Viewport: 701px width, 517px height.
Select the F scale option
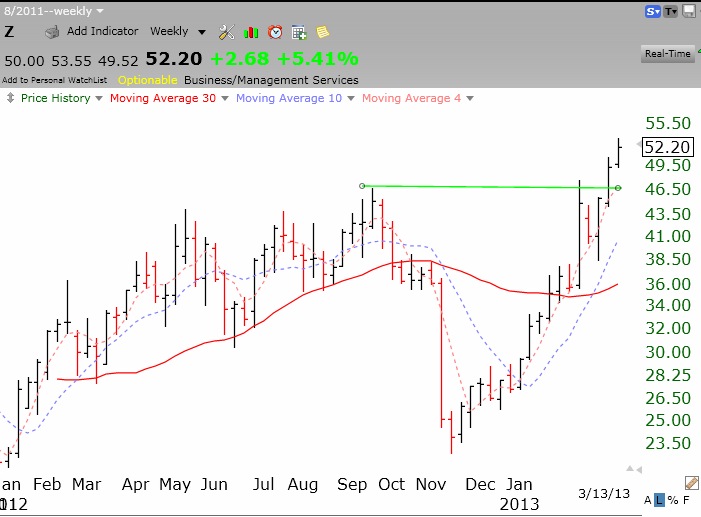686,500
